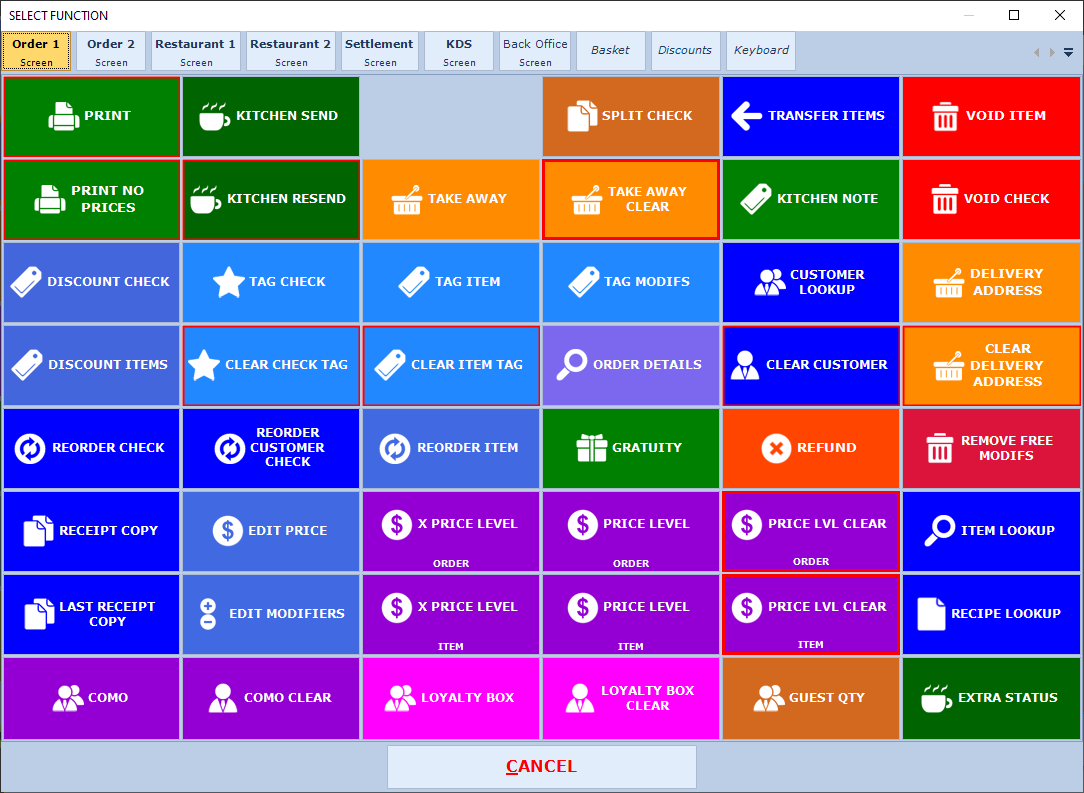Click the printer icon on PRINT

coord(63,116)
